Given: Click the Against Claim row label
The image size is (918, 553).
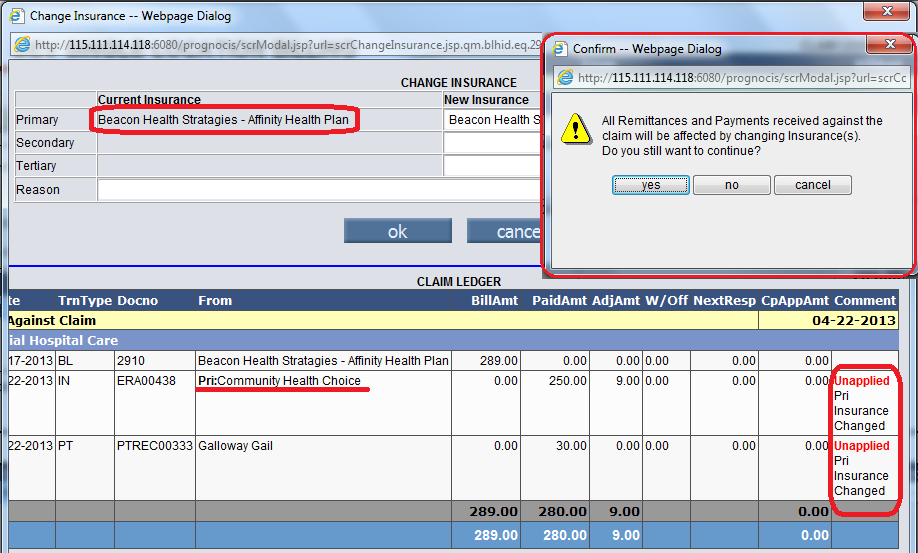Looking at the screenshot, I should [52, 321].
